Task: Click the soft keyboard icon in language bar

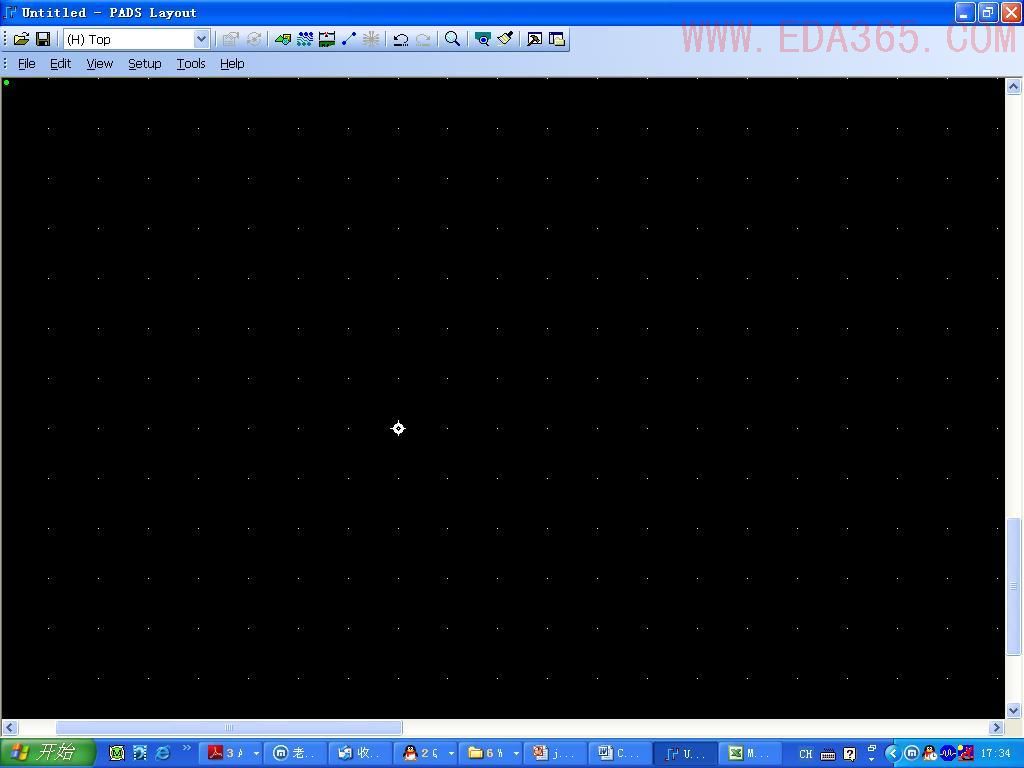Action: (x=828, y=755)
